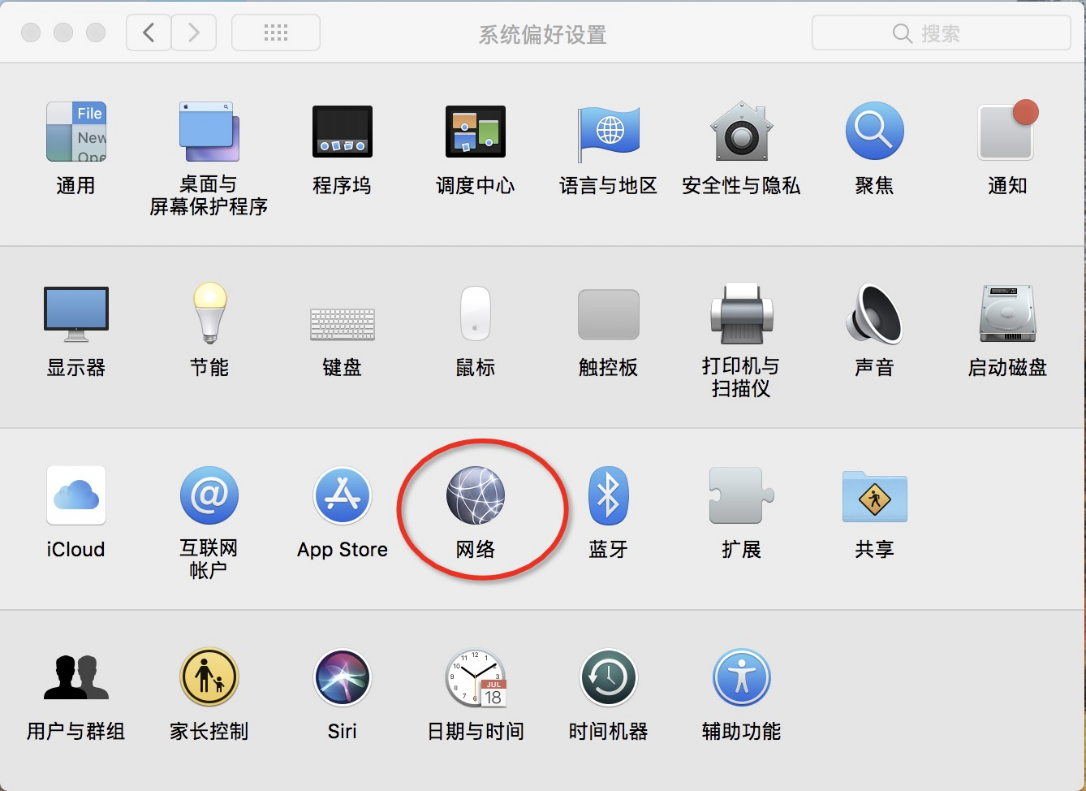Click the forward navigation arrow
Image resolution: width=1086 pixels, height=791 pixels.
(x=194, y=33)
